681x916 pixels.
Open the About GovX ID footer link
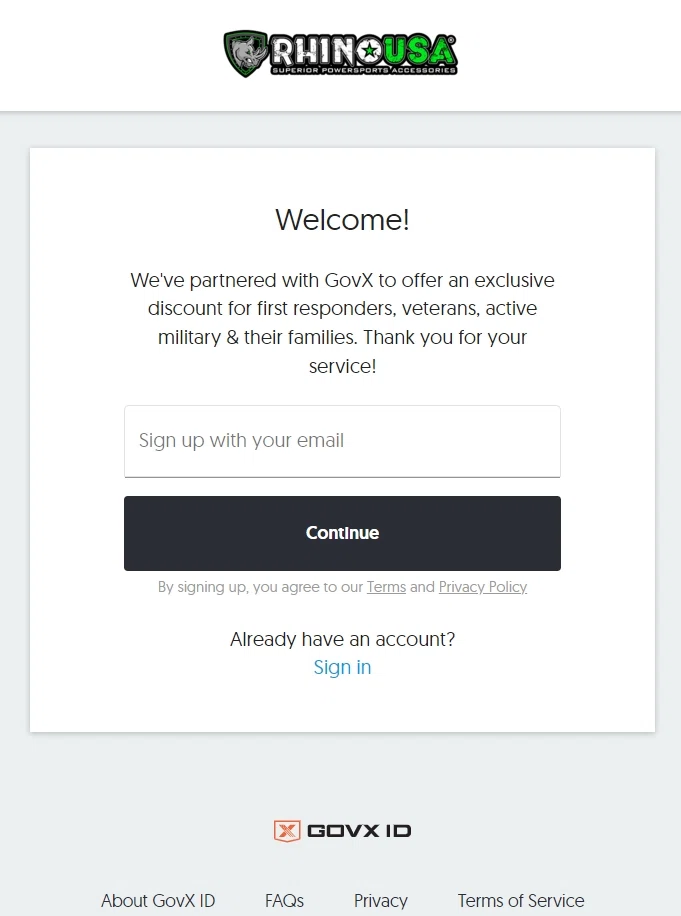pyautogui.click(x=158, y=900)
